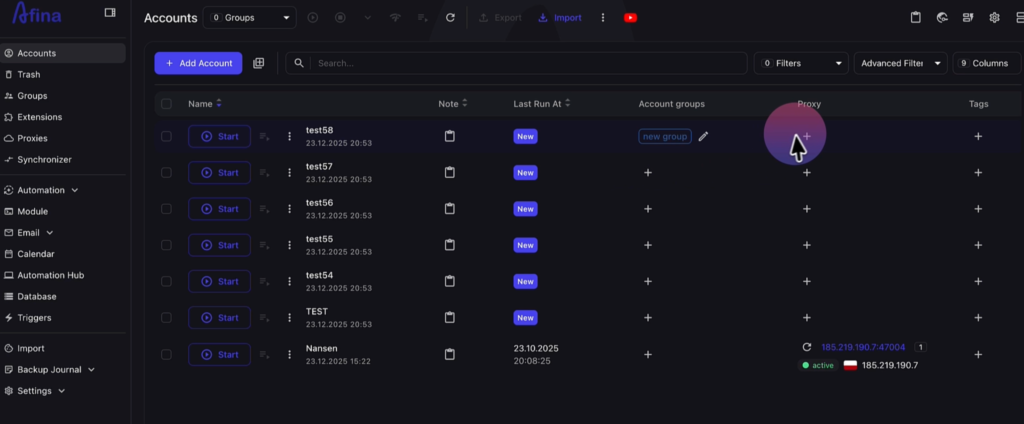Open three-dot menu for test57

[289, 172]
